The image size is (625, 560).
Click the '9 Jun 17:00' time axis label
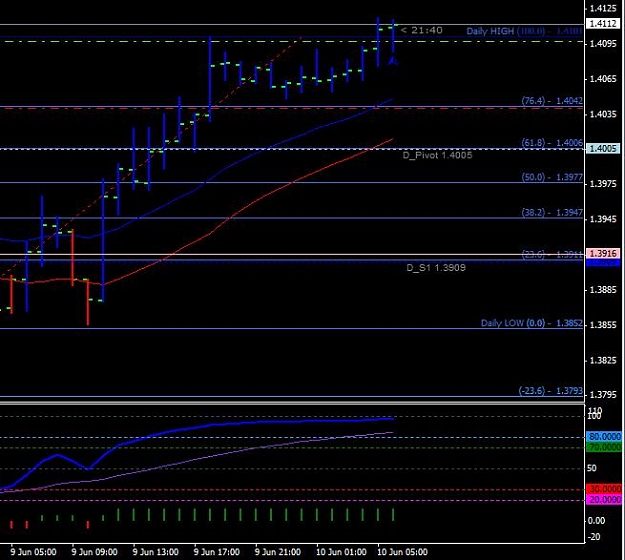[x=216, y=552]
